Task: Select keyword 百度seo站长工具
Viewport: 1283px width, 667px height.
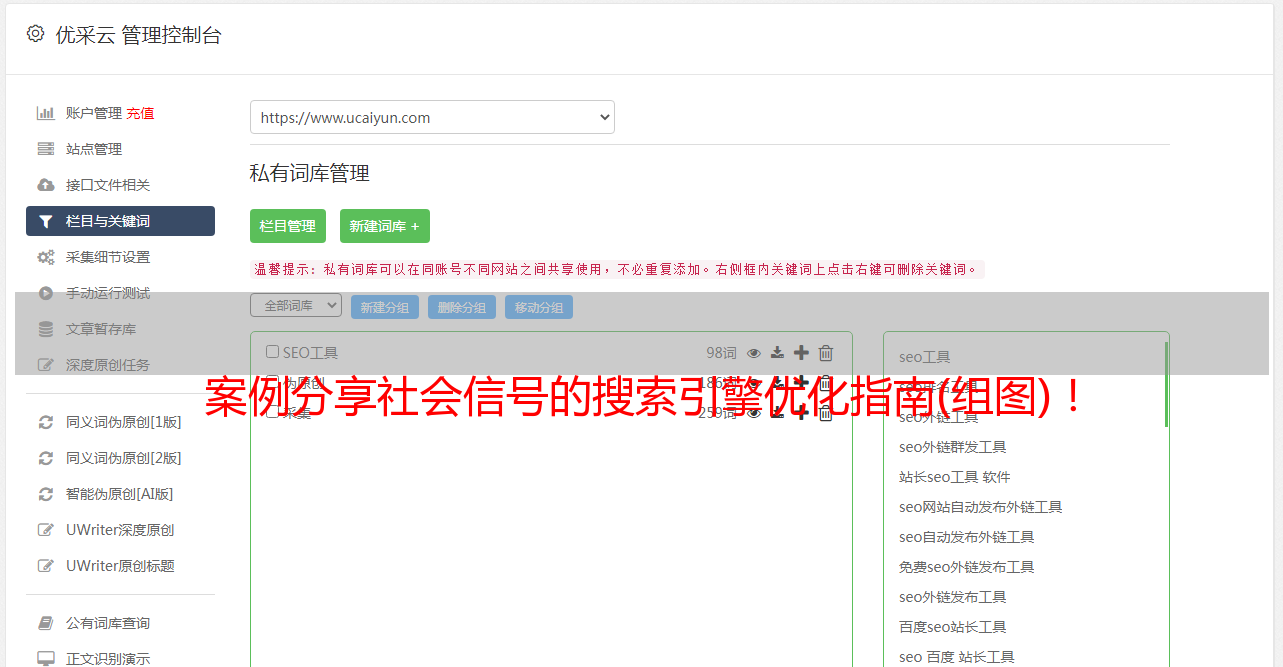Action: point(953,627)
